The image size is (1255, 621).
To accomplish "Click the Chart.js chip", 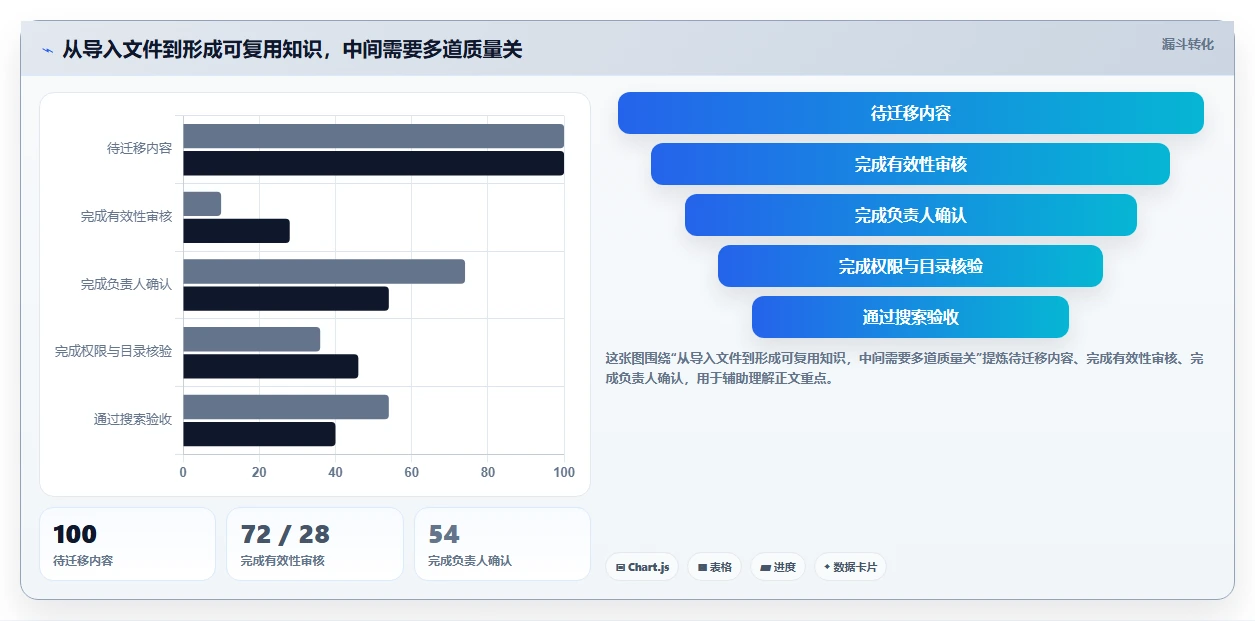I will click(642, 567).
